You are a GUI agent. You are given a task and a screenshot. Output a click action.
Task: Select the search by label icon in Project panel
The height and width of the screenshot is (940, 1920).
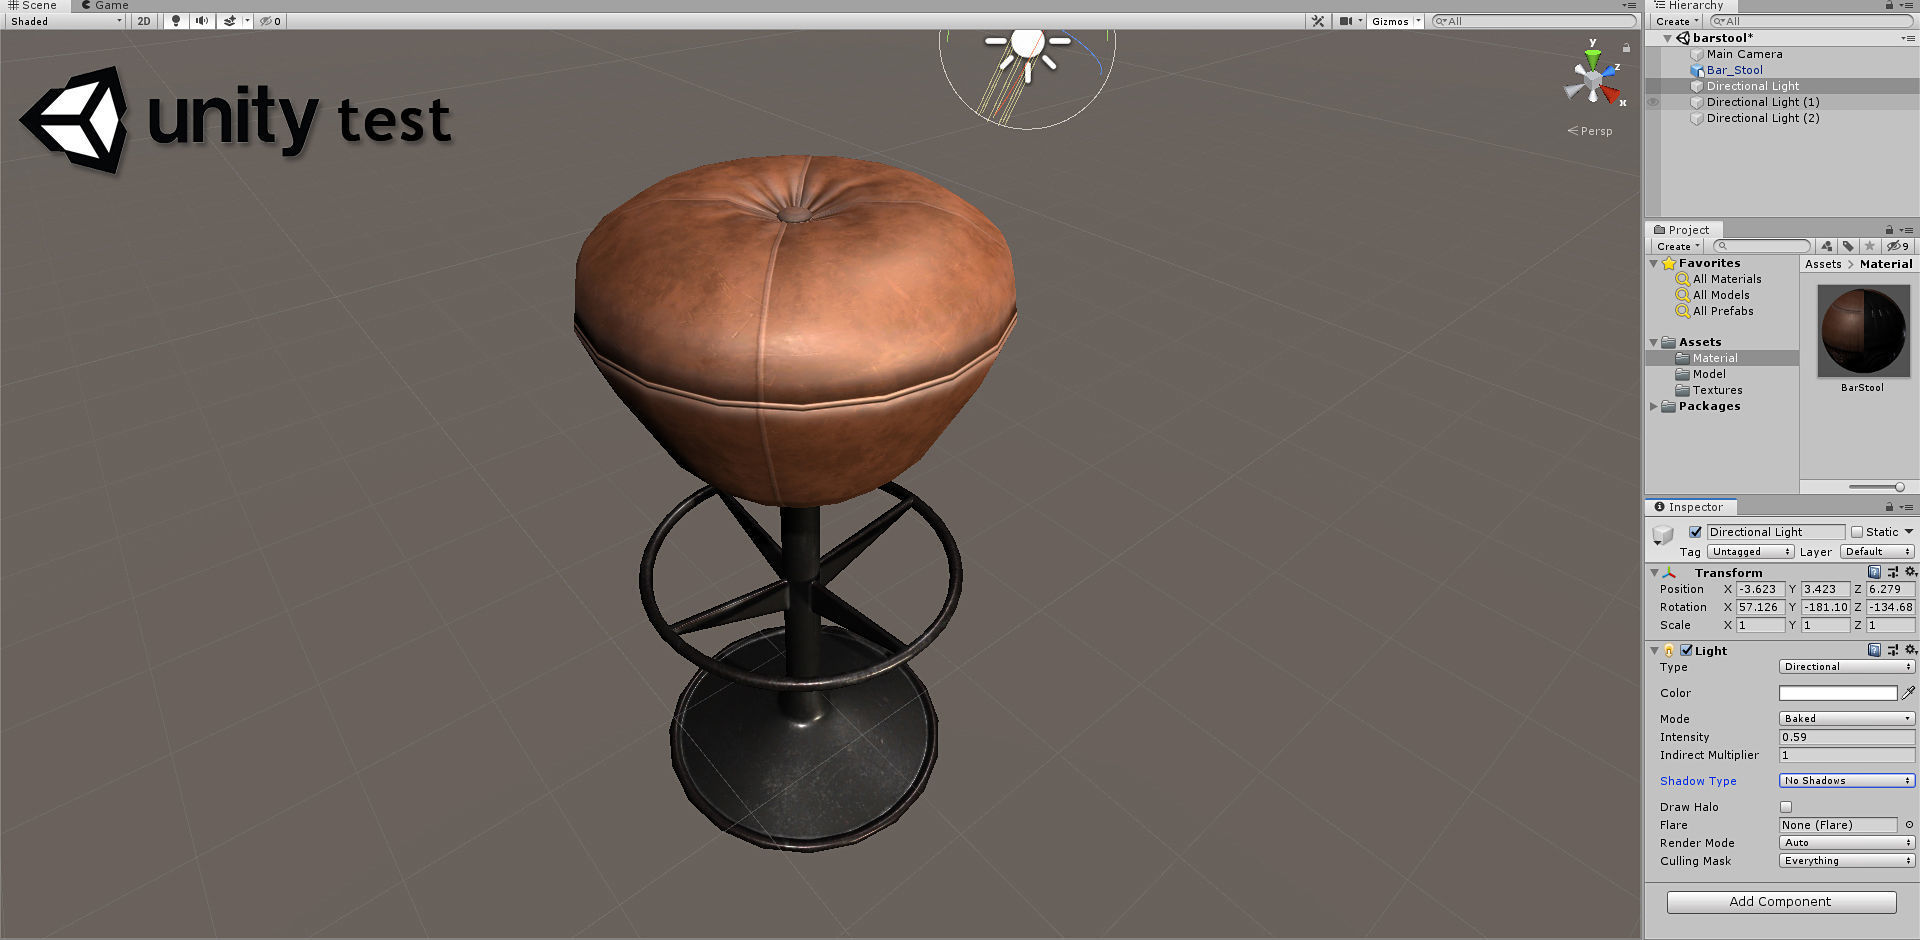[1849, 245]
